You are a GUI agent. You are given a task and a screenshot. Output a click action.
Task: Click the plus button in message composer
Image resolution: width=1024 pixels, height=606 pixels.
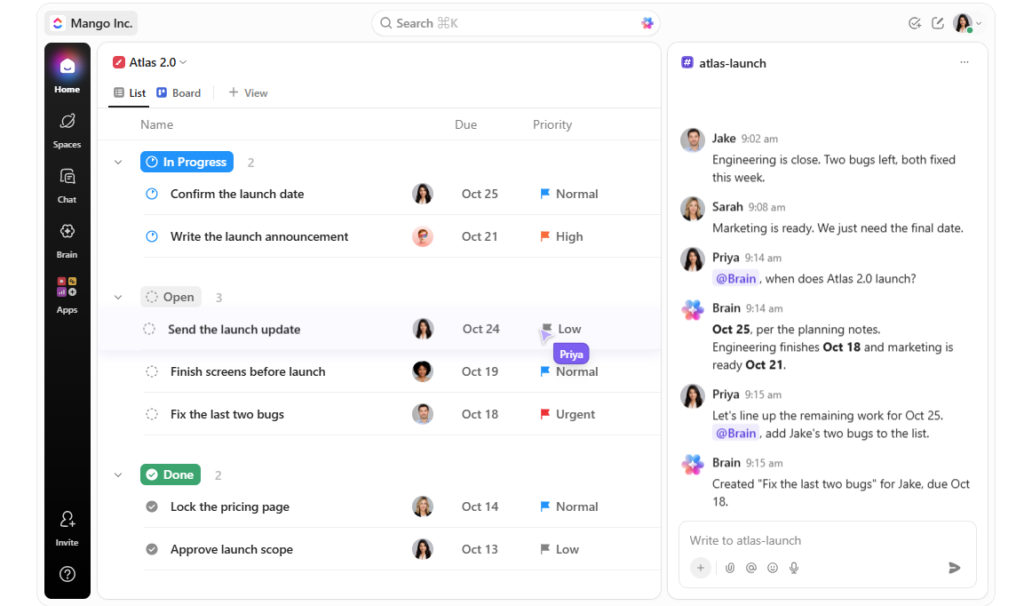[x=700, y=567]
